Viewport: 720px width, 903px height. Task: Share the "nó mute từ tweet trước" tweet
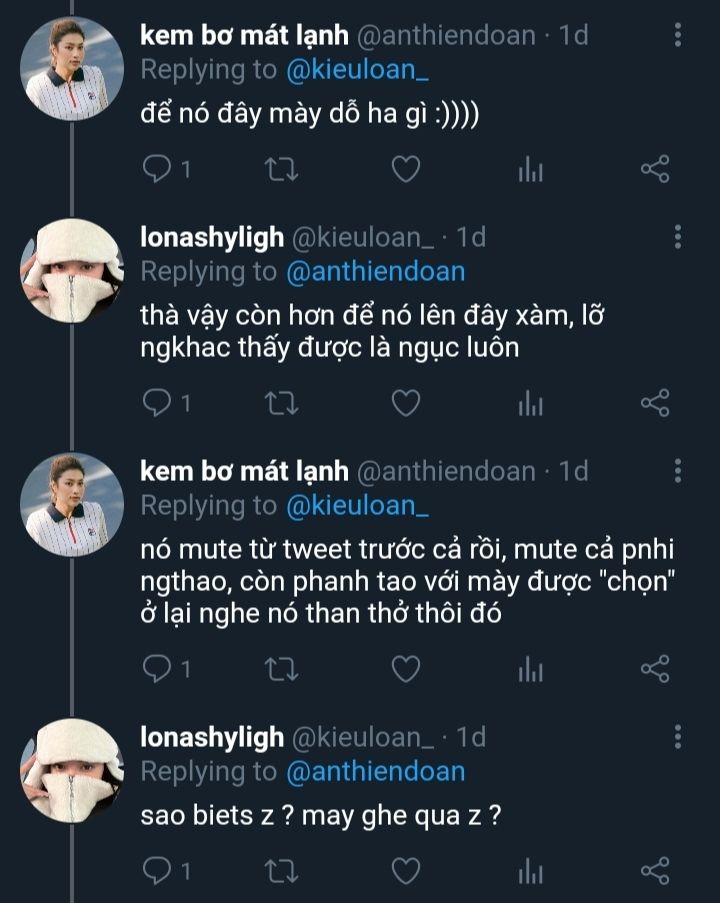(654, 669)
